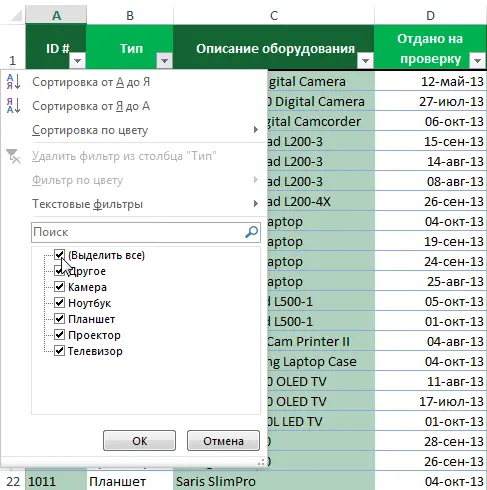Screen dimensions: 487x490
Task: Select row 22 header
Action: [13, 481]
